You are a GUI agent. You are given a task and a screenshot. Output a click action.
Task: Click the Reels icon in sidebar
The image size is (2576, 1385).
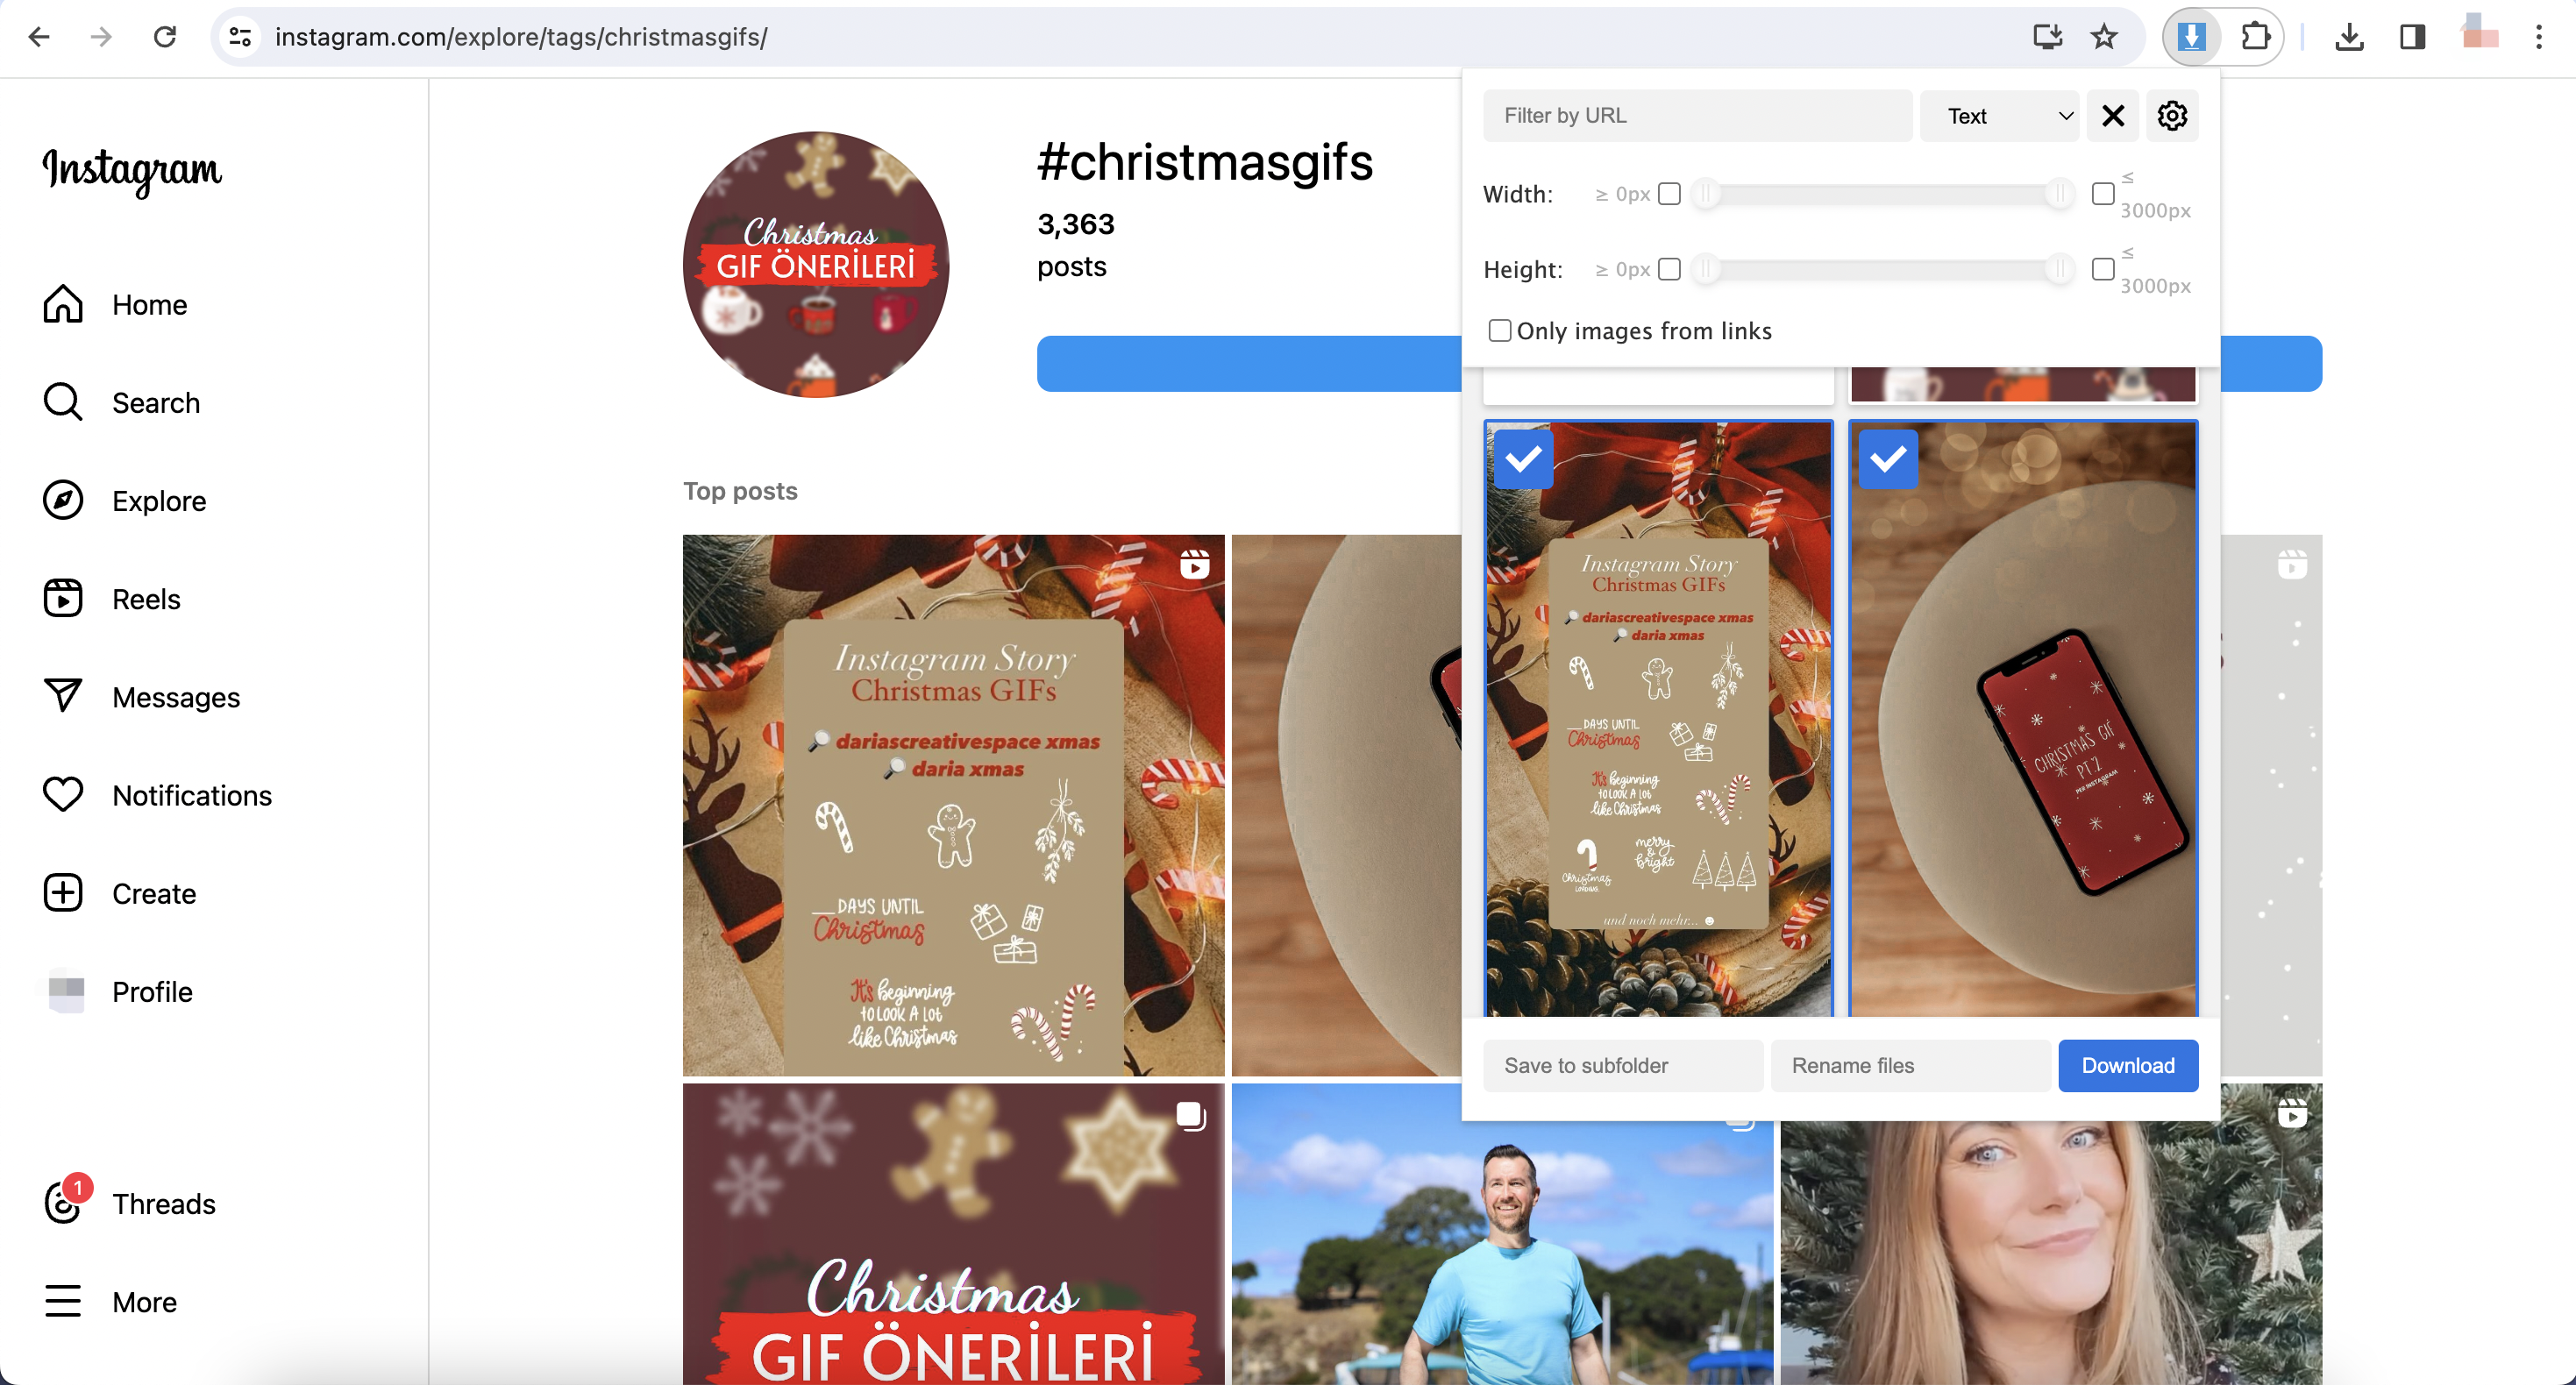pos(63,597)
